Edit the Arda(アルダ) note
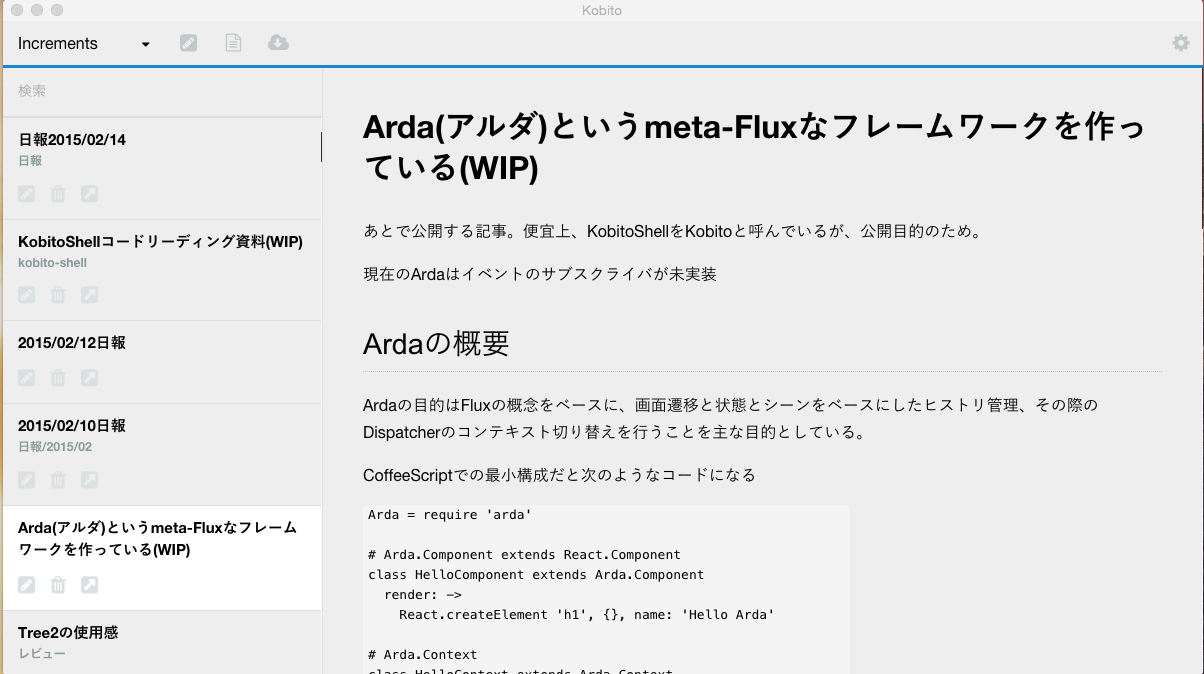Screen dimensions: 1204x674 [x=27, y=585]
